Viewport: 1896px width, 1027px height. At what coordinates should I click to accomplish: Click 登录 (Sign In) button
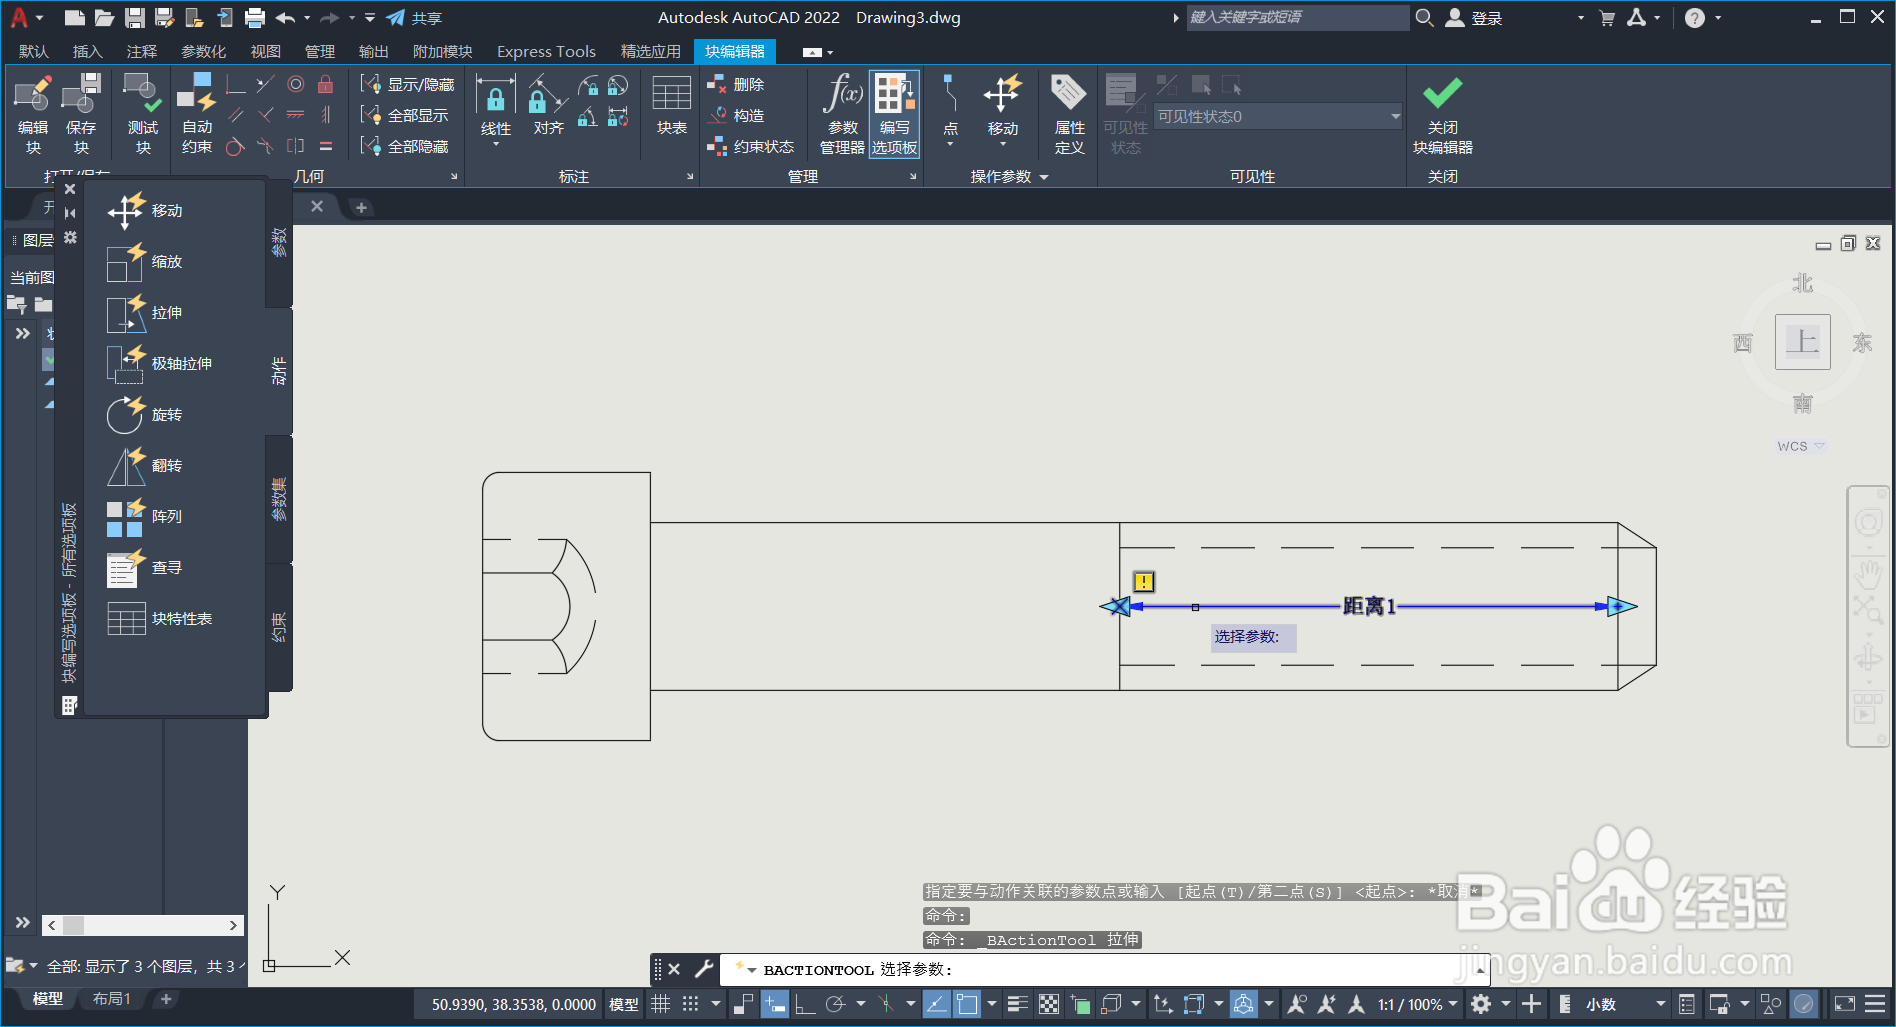coord(1474,17)
